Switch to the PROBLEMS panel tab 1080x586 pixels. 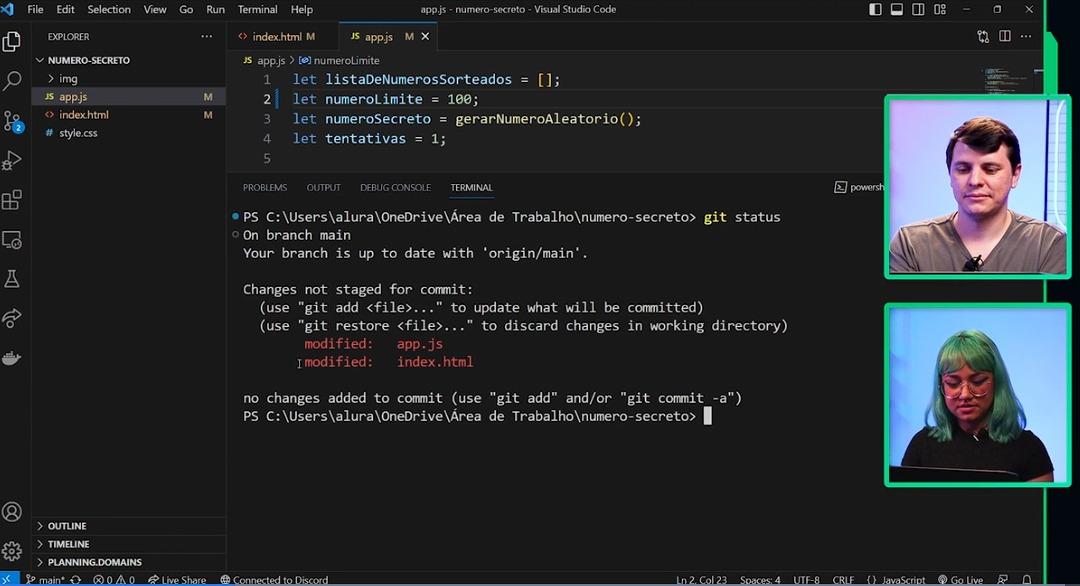click(x=265, y=187)
